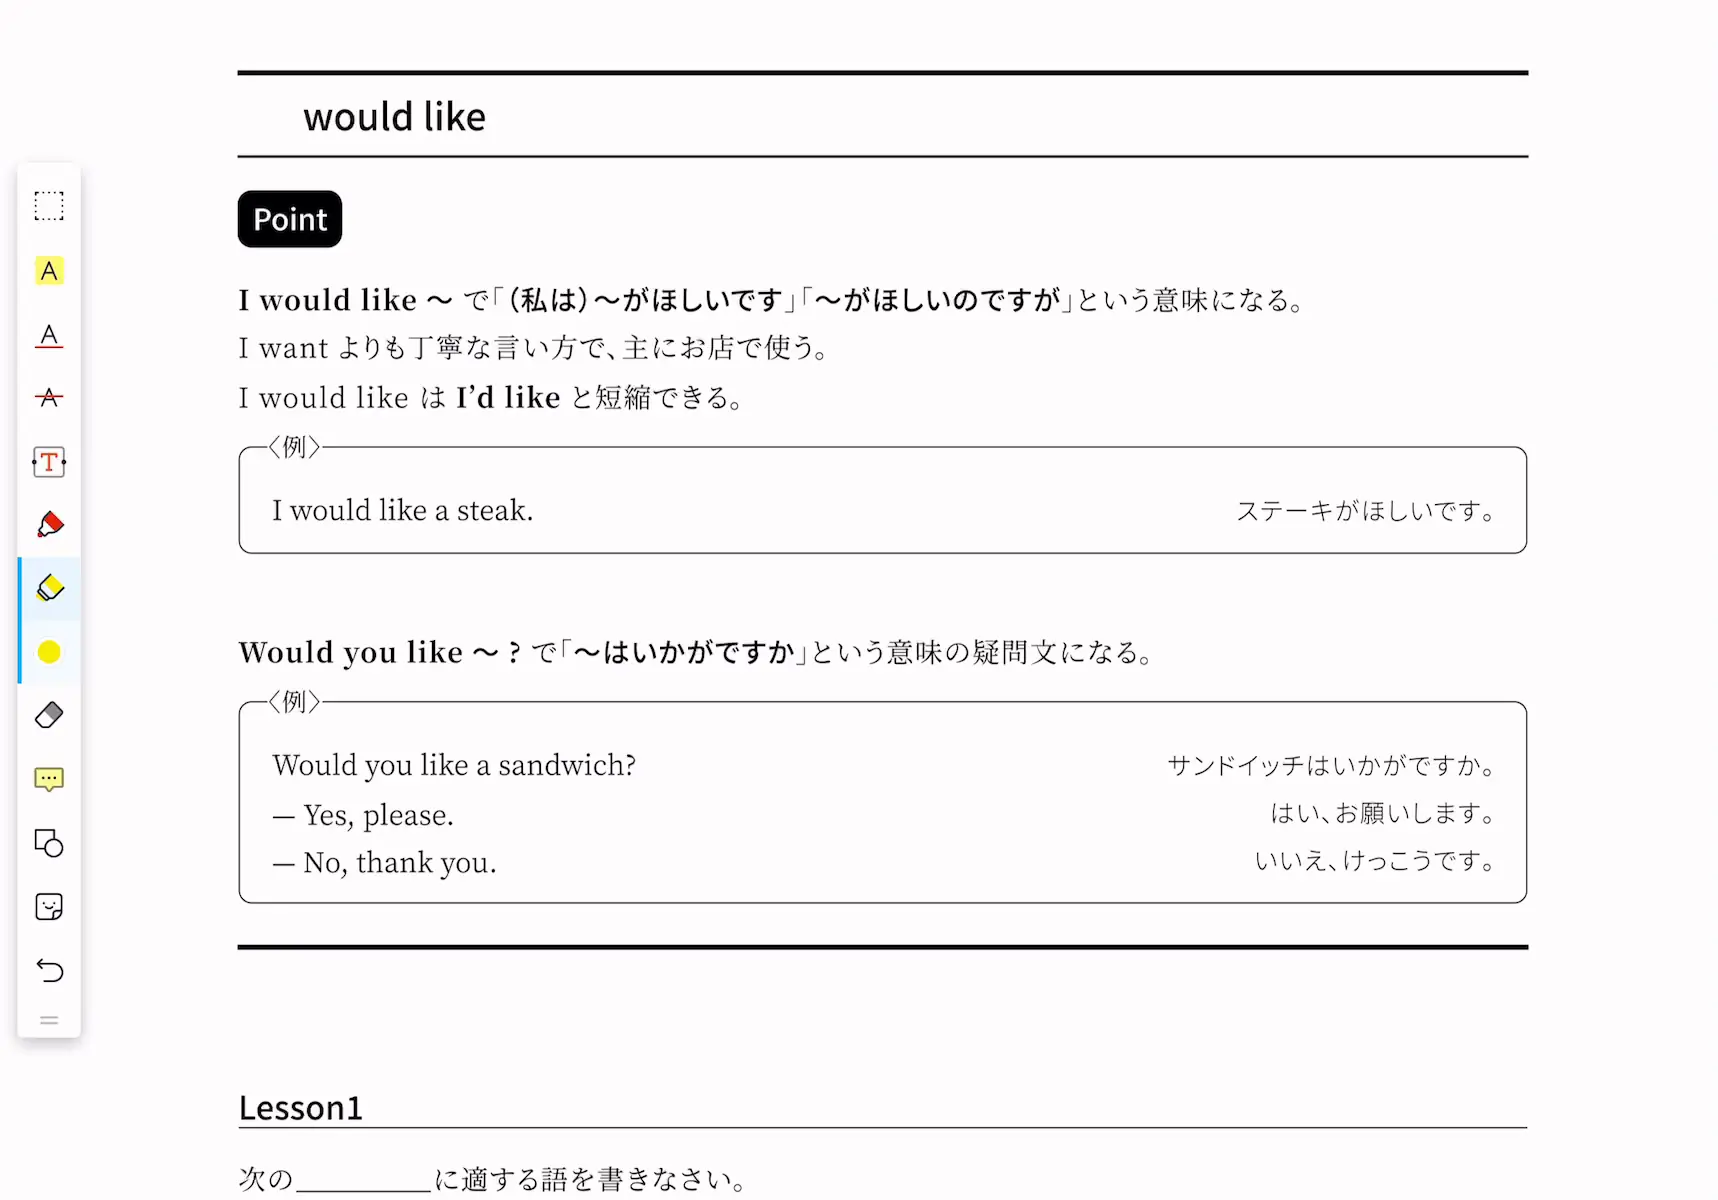Click the 'would like' heading text
1718x1200 pixels.
point(395,117)
